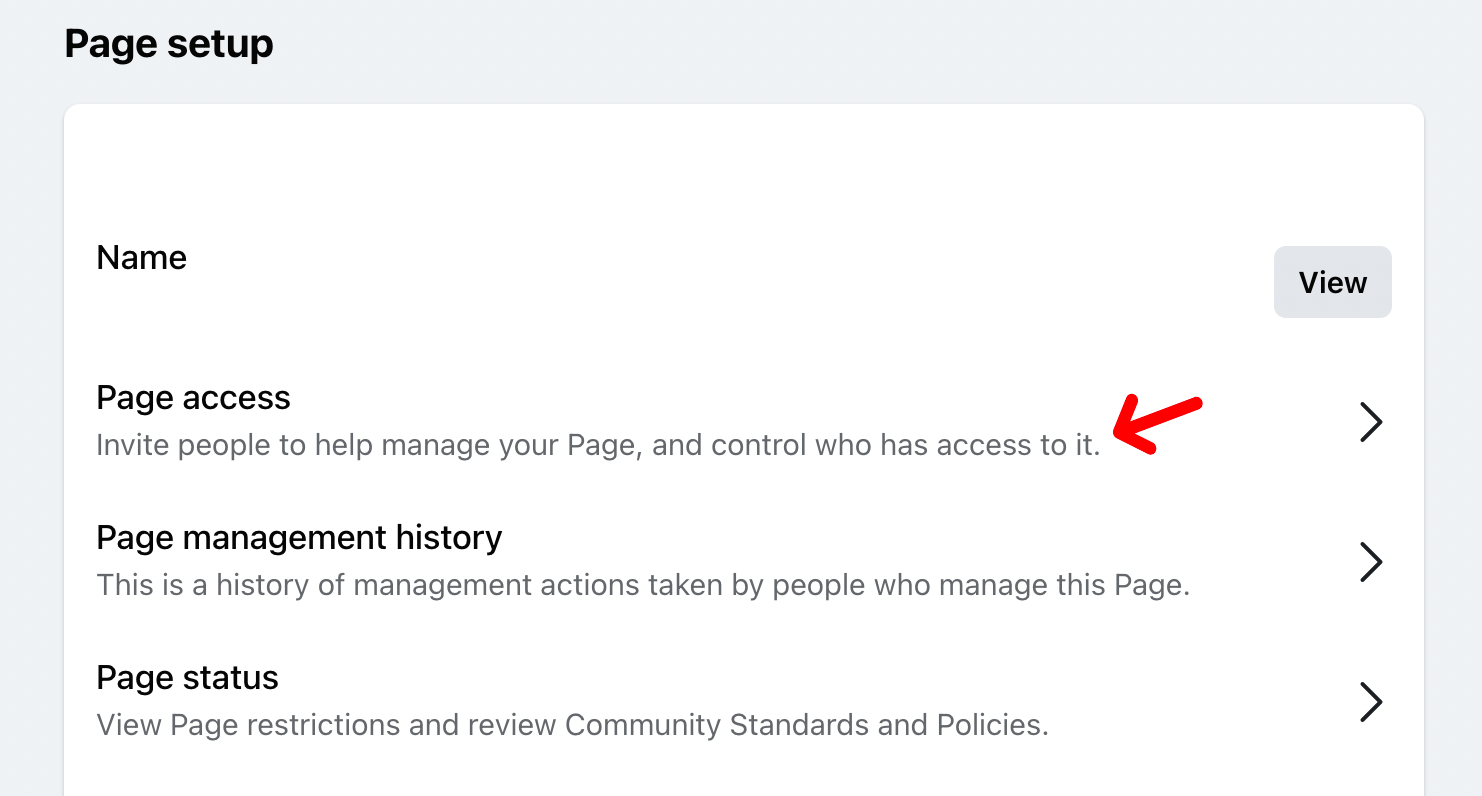Select the Page management history title
Image resolution: width=1482 pixels, height=796 pixels.
point(299,538)
